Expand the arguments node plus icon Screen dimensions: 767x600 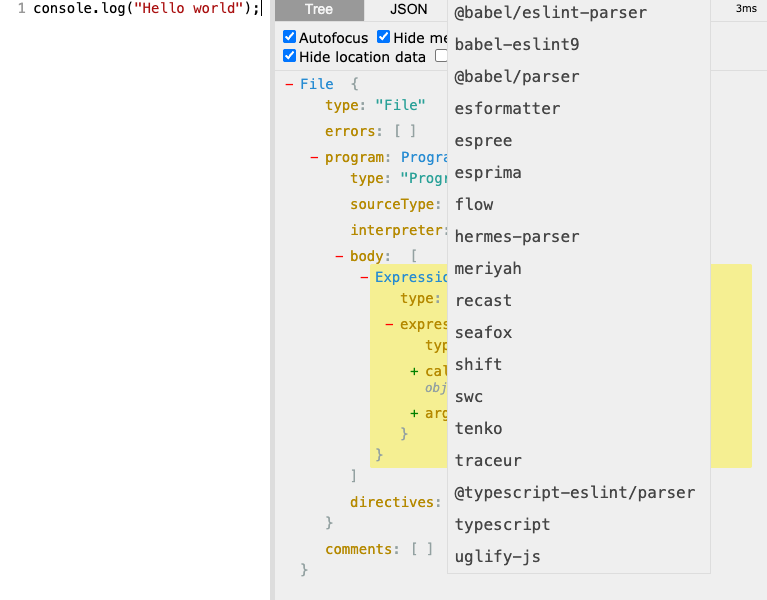point(414,414)
